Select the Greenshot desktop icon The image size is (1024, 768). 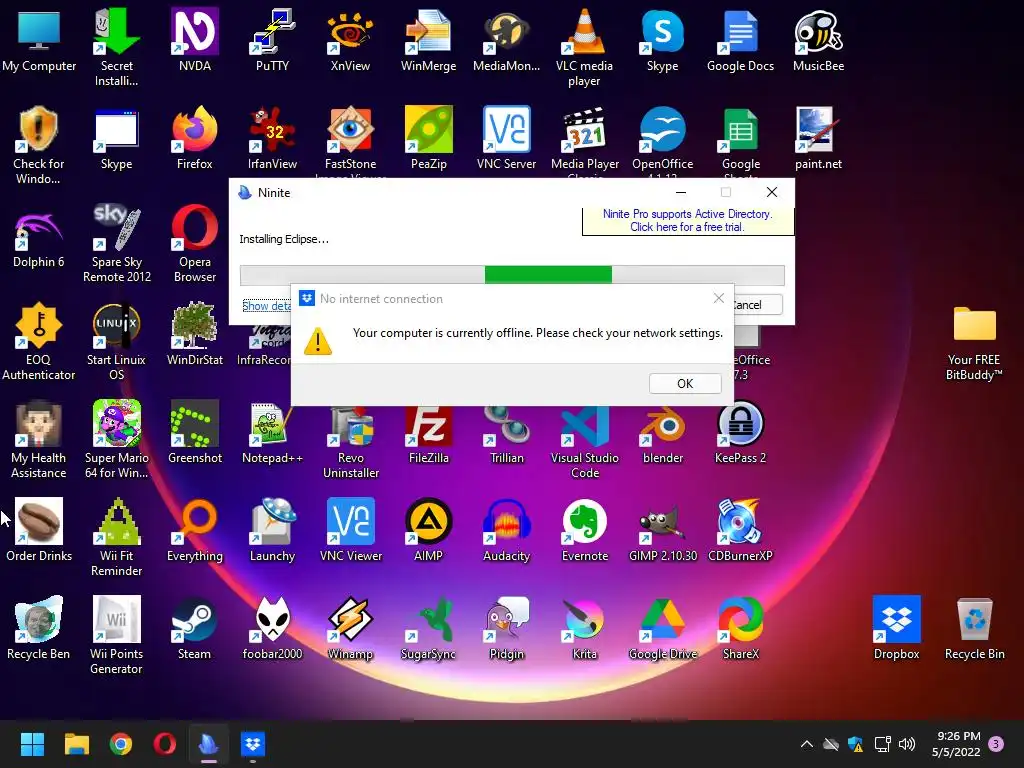point(195,432)
